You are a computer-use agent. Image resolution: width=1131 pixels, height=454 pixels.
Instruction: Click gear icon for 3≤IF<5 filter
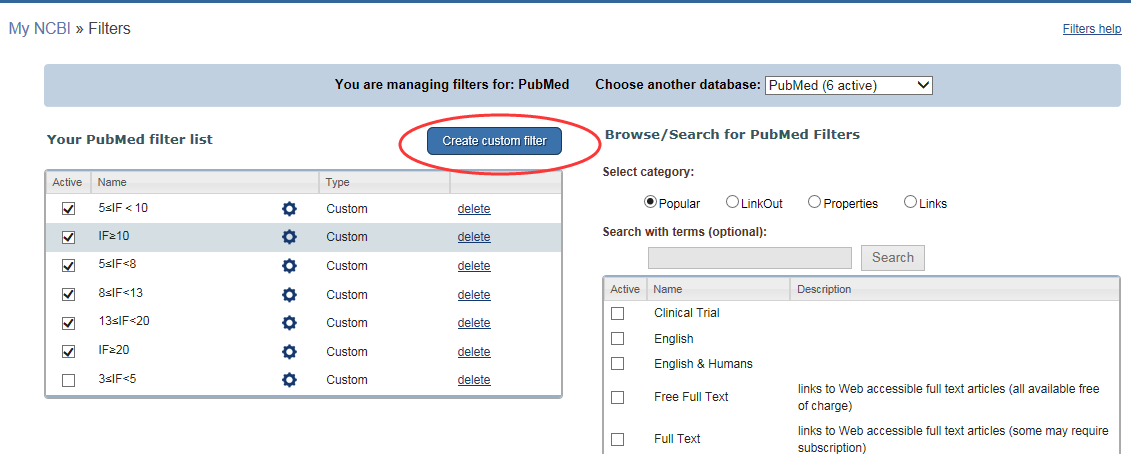pos(289,380)
